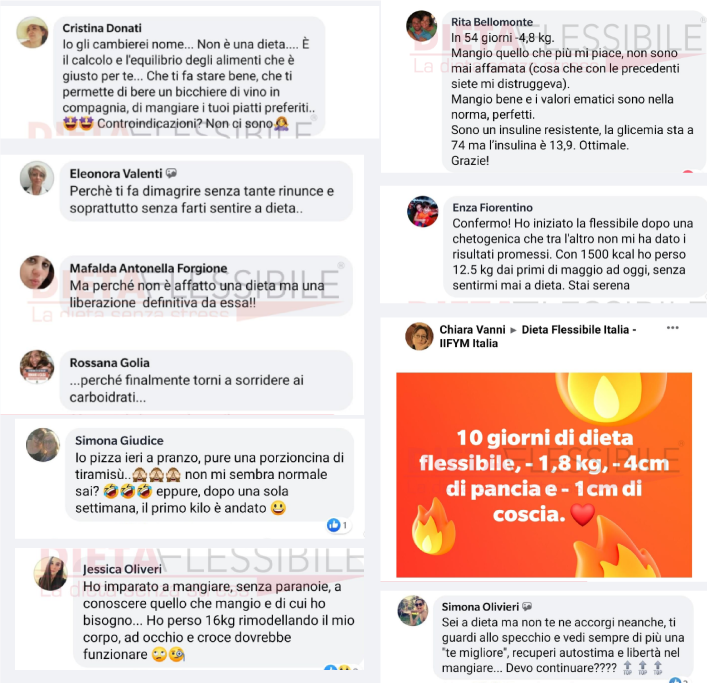Open Jessica Oliveri's profile avatar
The width and height of the screenshot is (707, 683).
[x=50, y=573]
